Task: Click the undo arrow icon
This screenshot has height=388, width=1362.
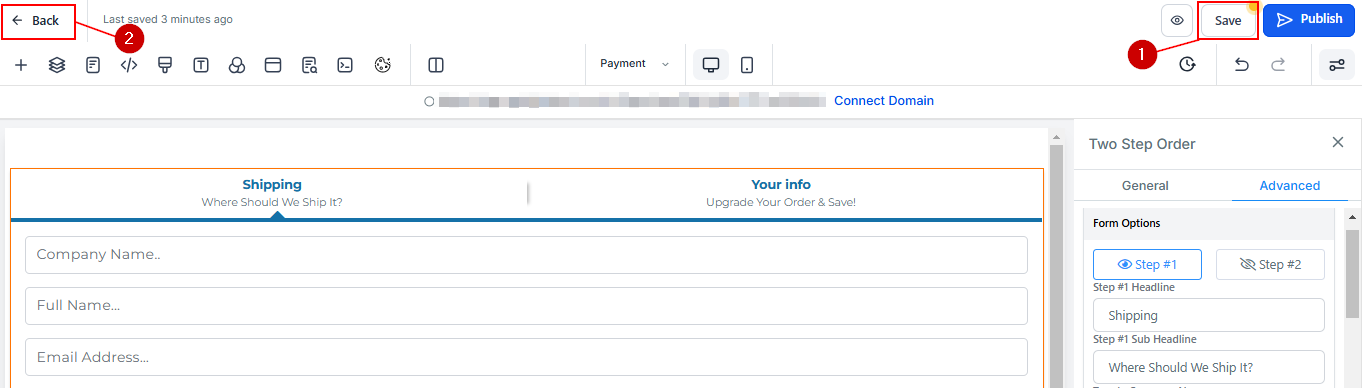Action: pos(1241,64)
